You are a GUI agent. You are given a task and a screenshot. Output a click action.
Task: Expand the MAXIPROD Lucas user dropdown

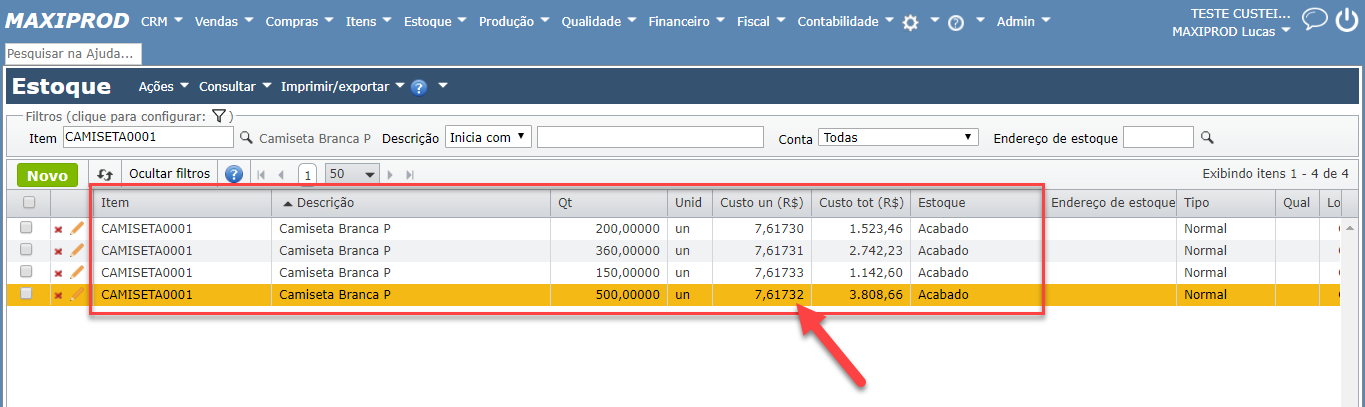(1230, 32)
